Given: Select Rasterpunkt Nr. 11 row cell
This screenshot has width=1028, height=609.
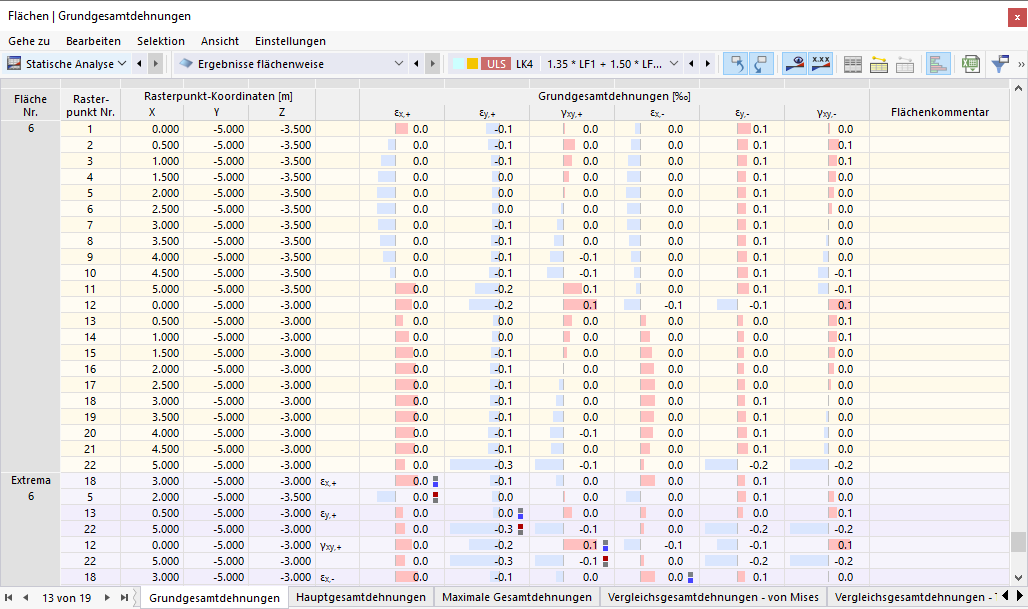Looking at the screenshot, I should (x=90, y=289).
